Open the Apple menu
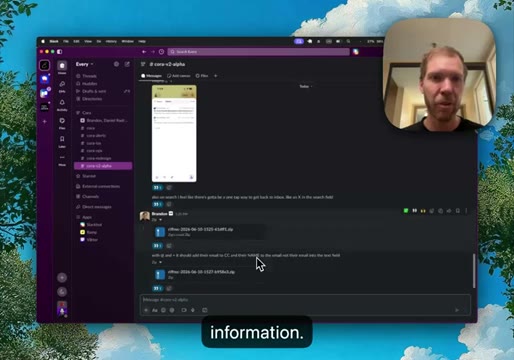 pyautogui.click(x=43, y=41)
